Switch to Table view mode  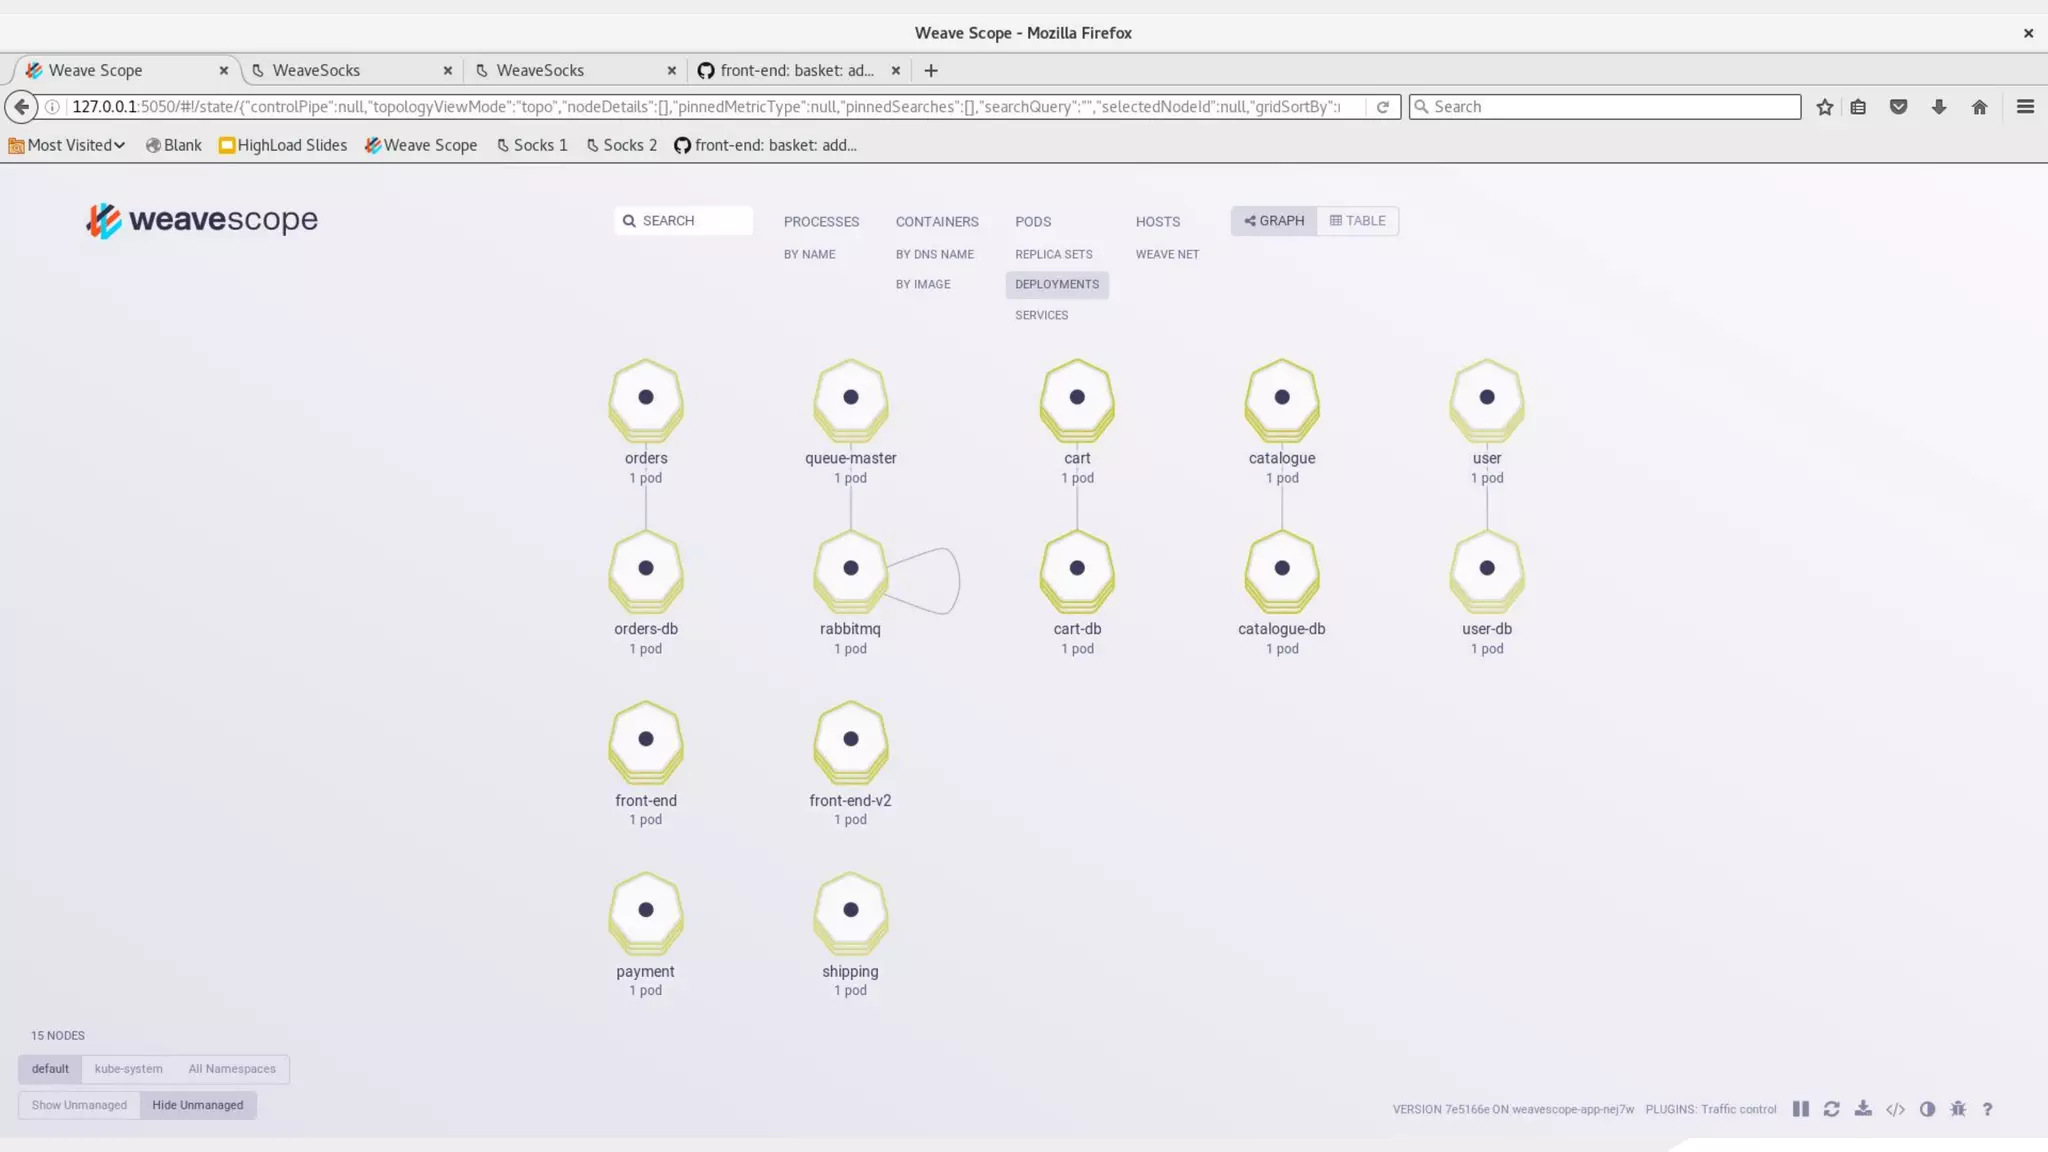[x=1357, y=221]
